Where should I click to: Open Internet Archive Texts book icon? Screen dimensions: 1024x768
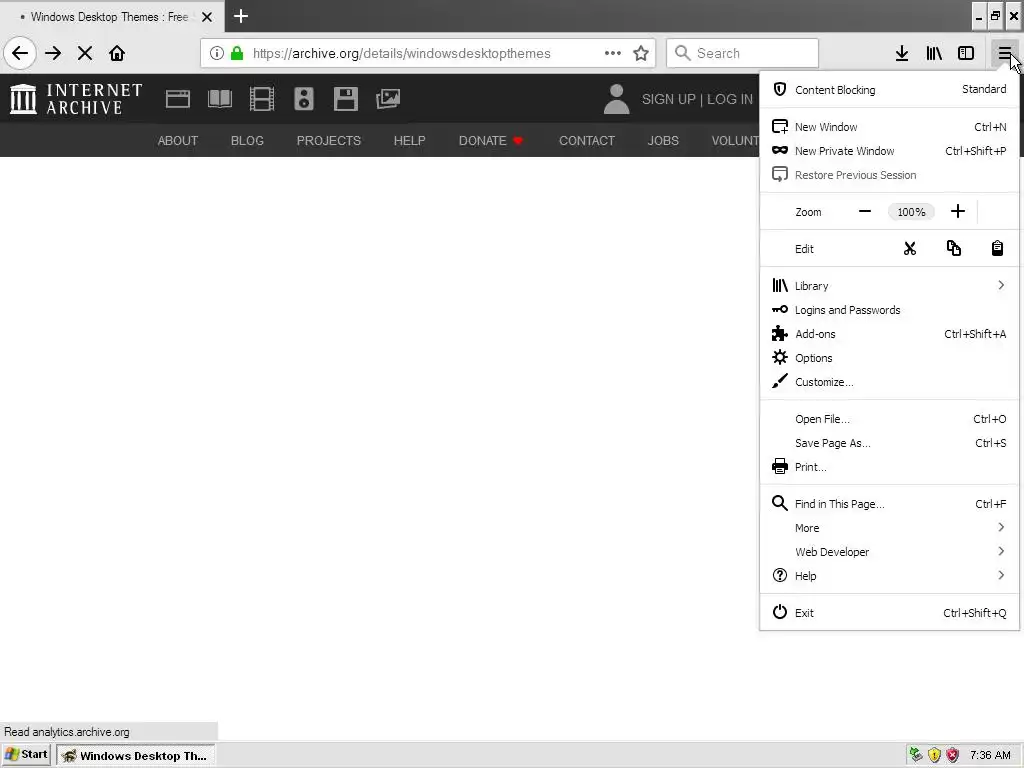(219, 99)
